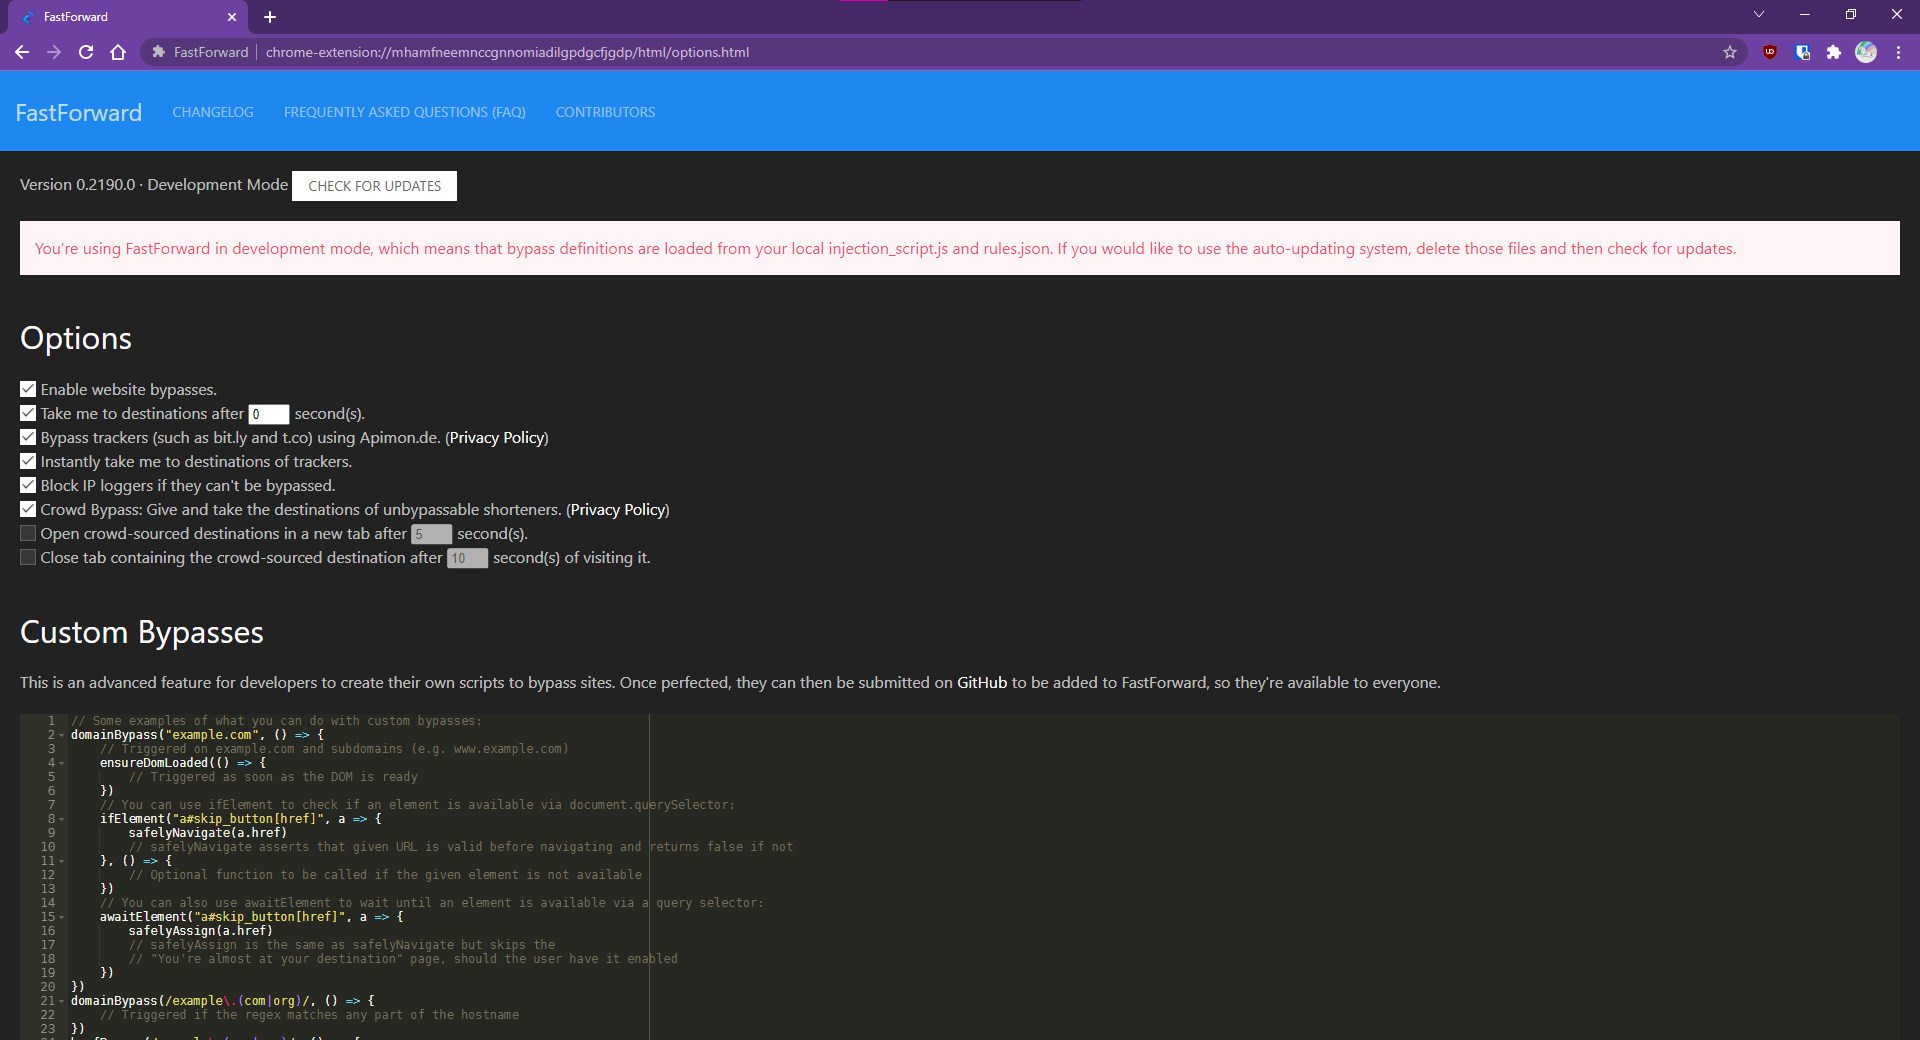The image size is (1920, 1040).
Task: Select the FastForward browser tab
Action: tap(130, 17)
